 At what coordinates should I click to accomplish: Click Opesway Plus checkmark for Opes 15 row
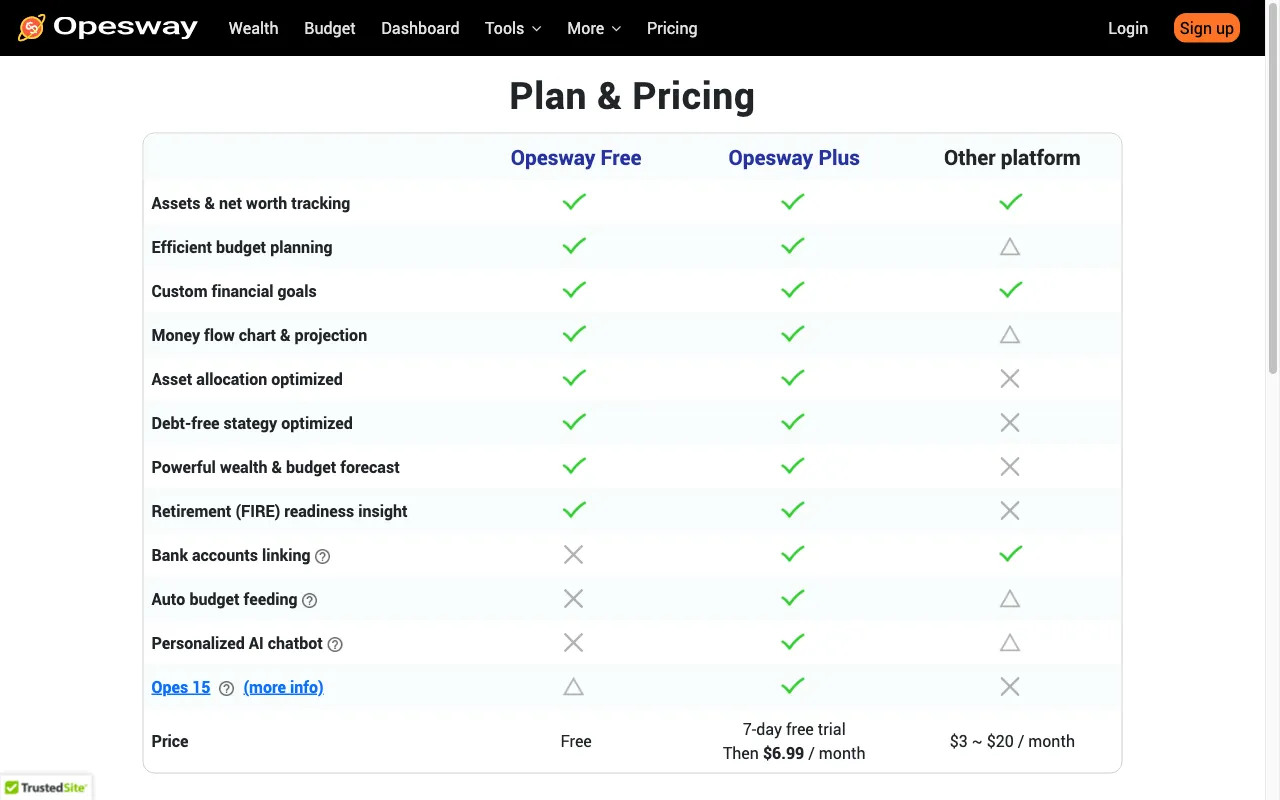[x=793, y=686]
